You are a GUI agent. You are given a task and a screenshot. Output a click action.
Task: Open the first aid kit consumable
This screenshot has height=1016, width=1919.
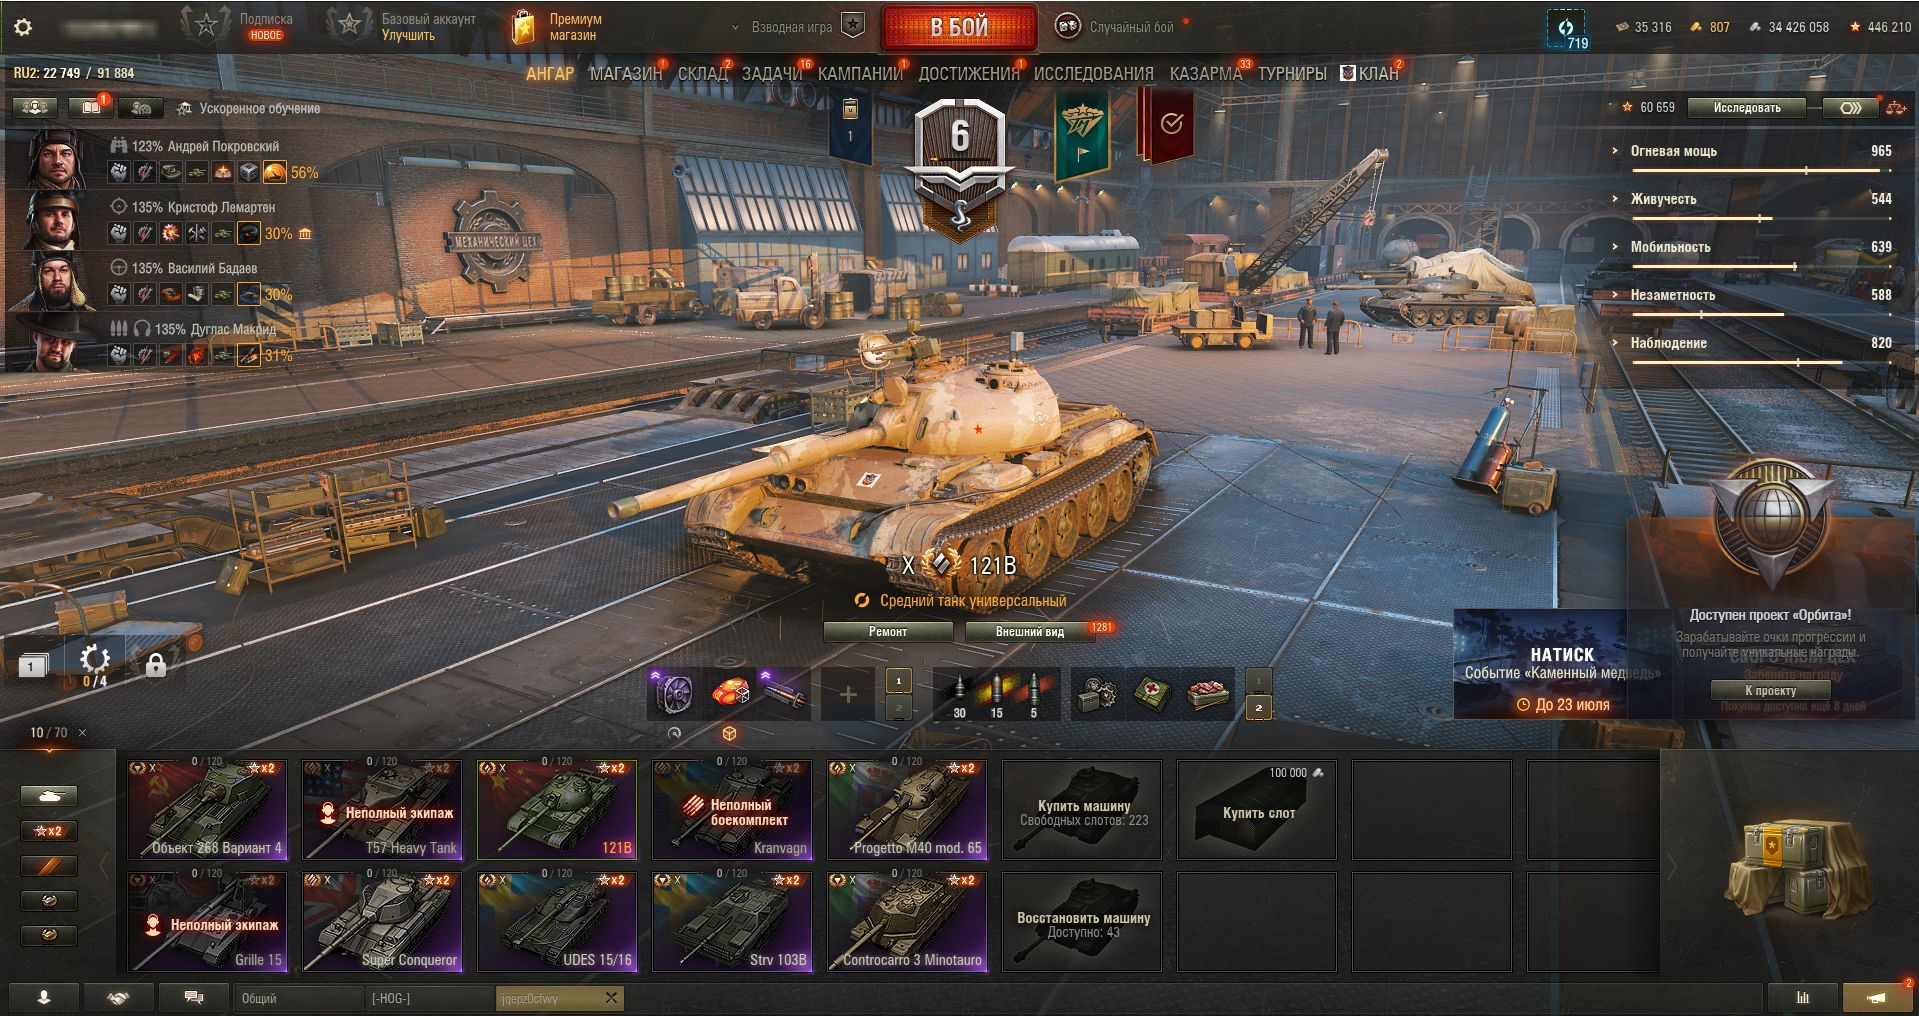1153,694
